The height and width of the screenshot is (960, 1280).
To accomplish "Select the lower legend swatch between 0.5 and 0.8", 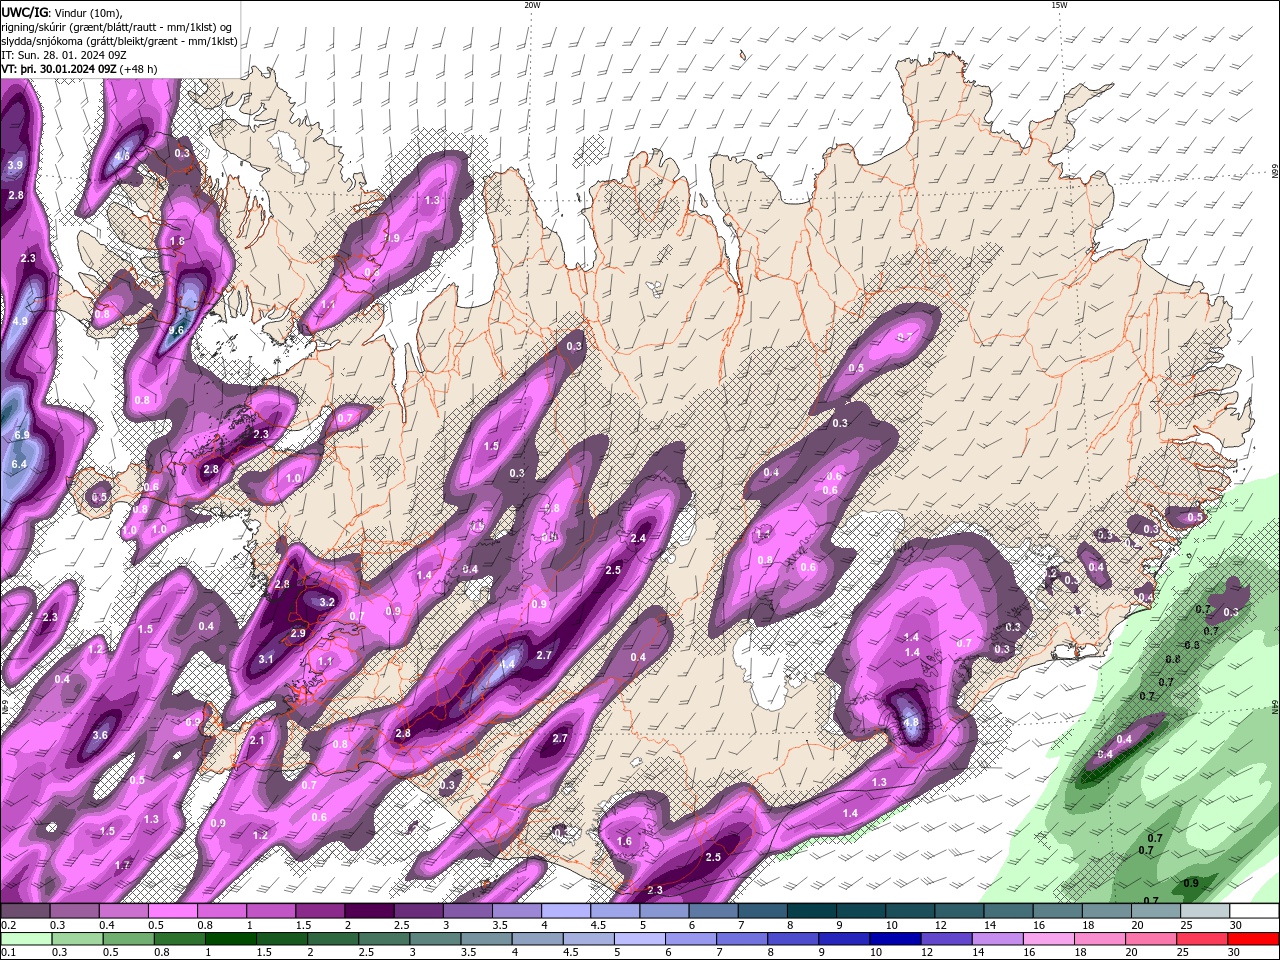I will [128, 939].
